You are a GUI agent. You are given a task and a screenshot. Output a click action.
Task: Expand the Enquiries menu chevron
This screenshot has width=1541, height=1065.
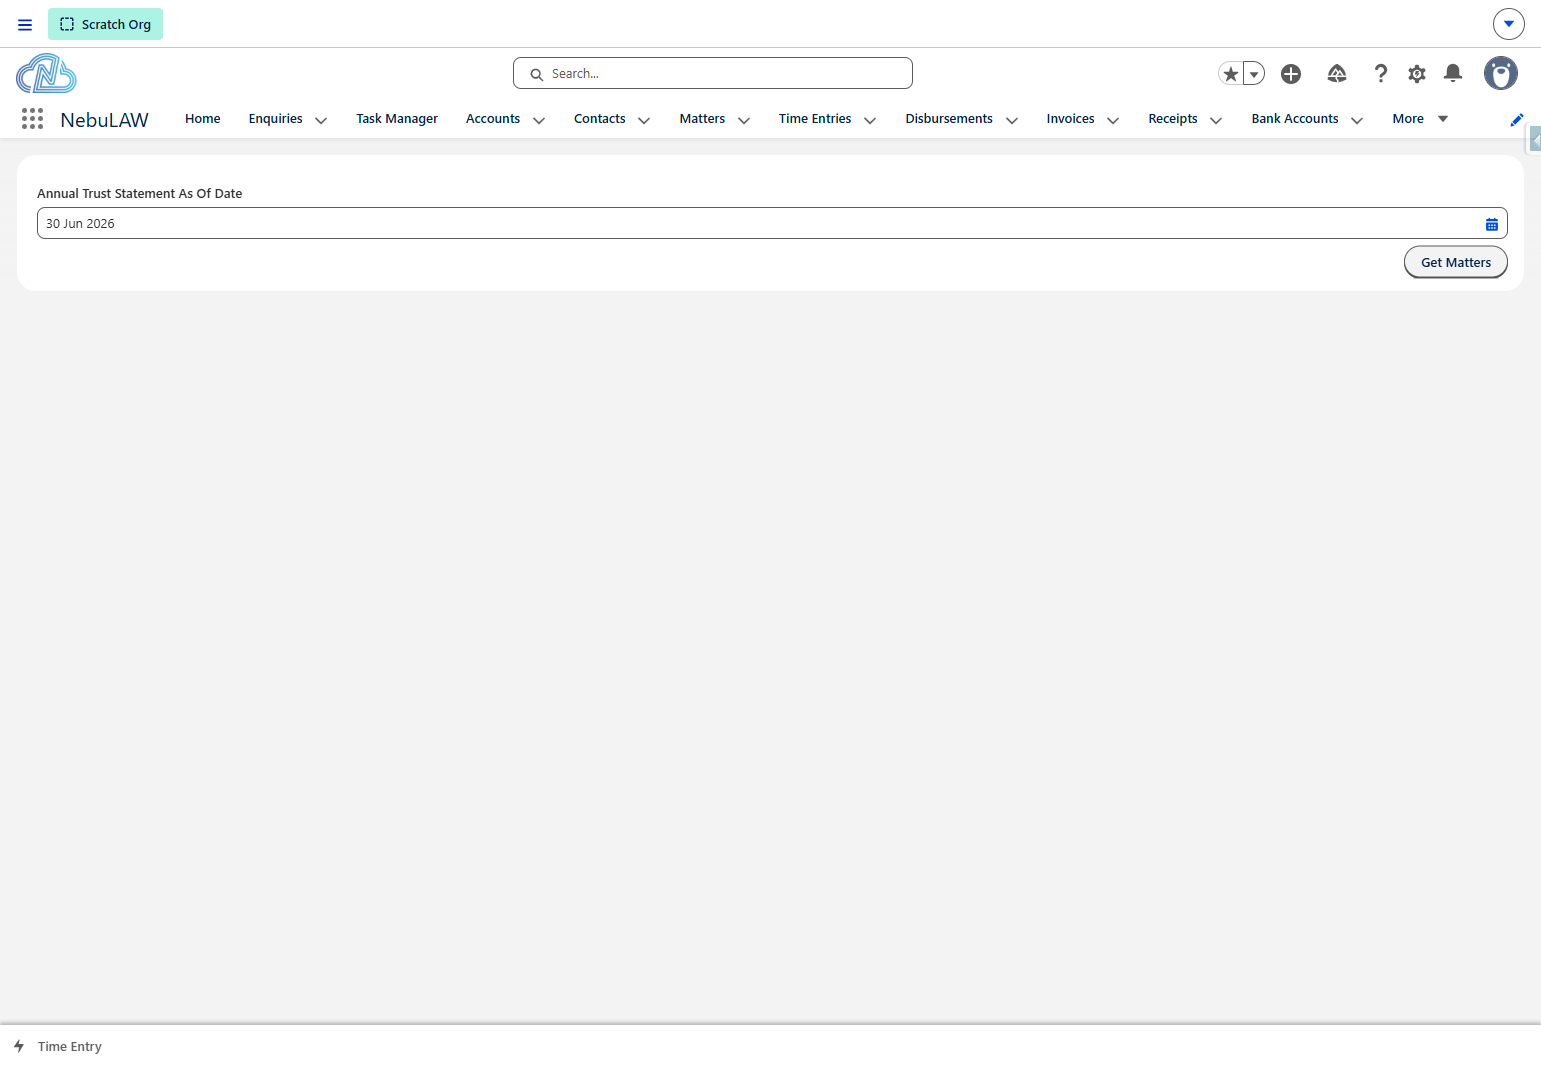click(x=321, y=120)
